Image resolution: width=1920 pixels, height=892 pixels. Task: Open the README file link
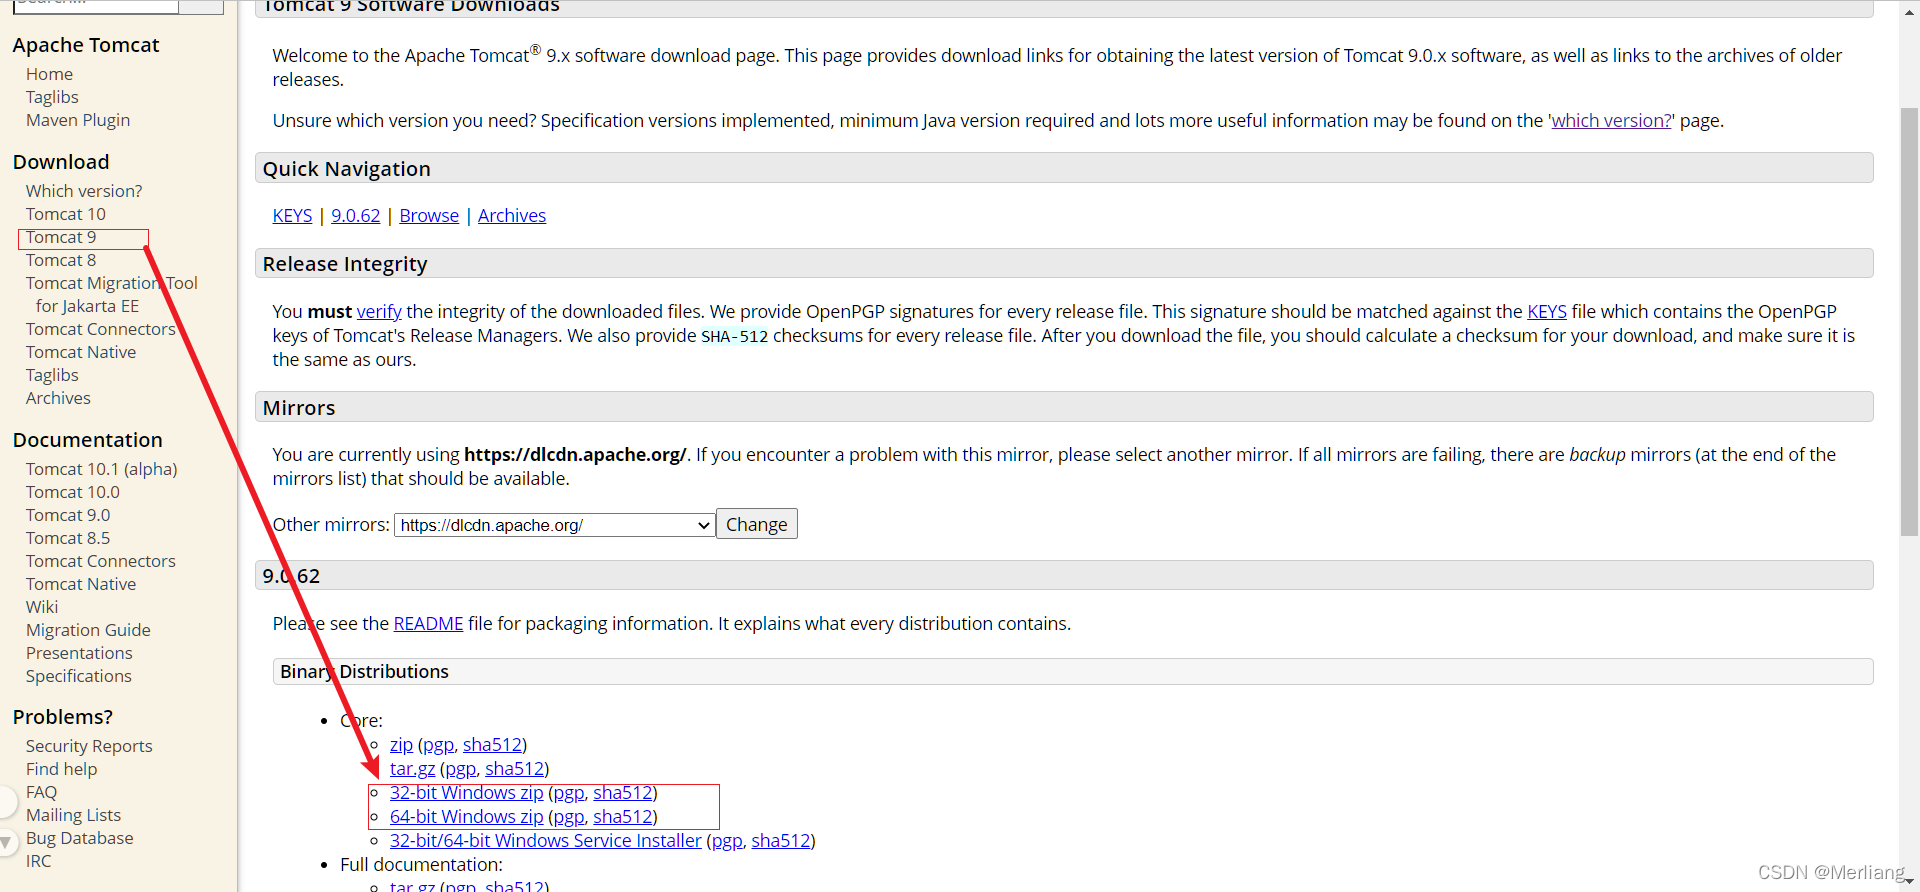428,624
